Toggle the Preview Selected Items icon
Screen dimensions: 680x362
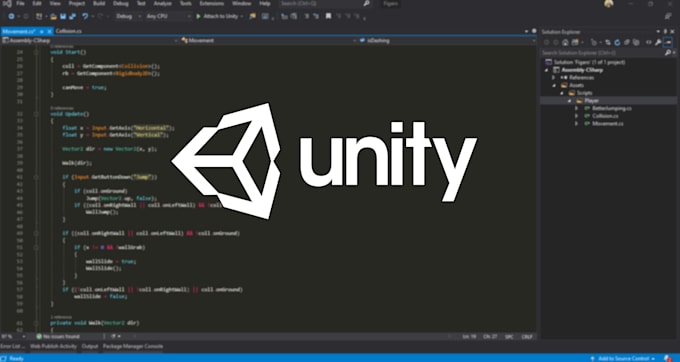click(668, 42)
